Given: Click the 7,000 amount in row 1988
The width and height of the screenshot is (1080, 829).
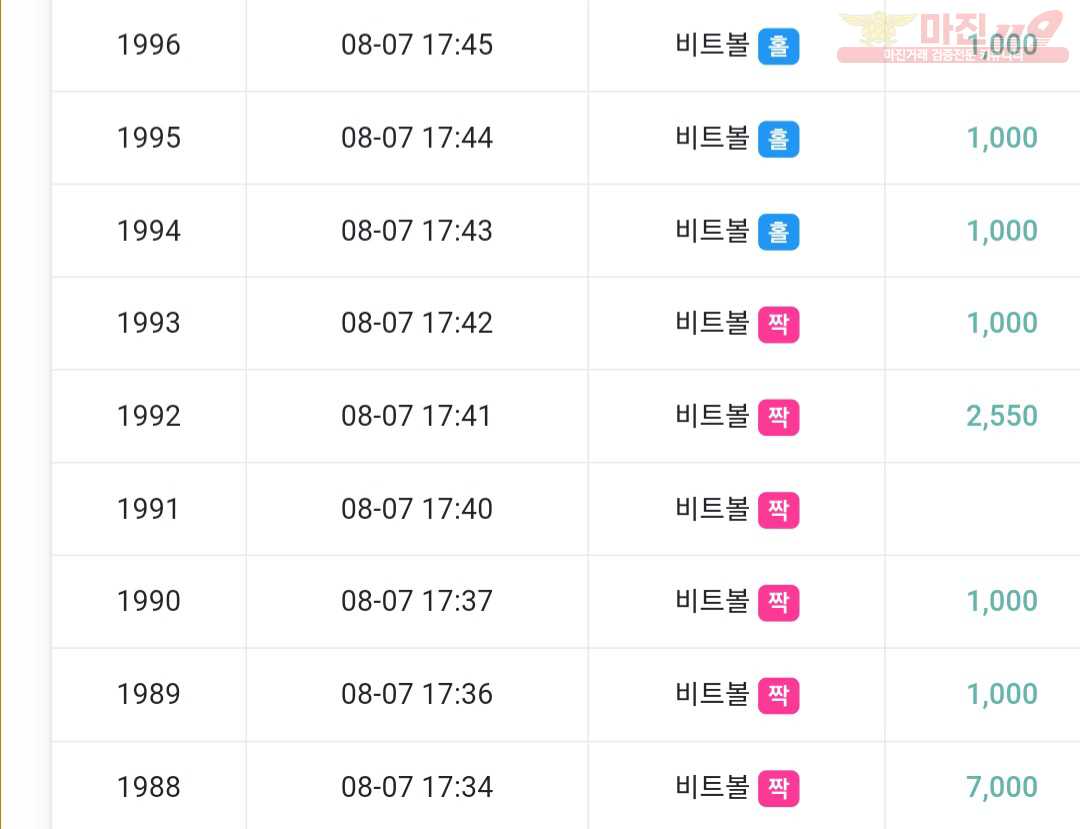Looking at the screenshot, I should [1001, 787].
